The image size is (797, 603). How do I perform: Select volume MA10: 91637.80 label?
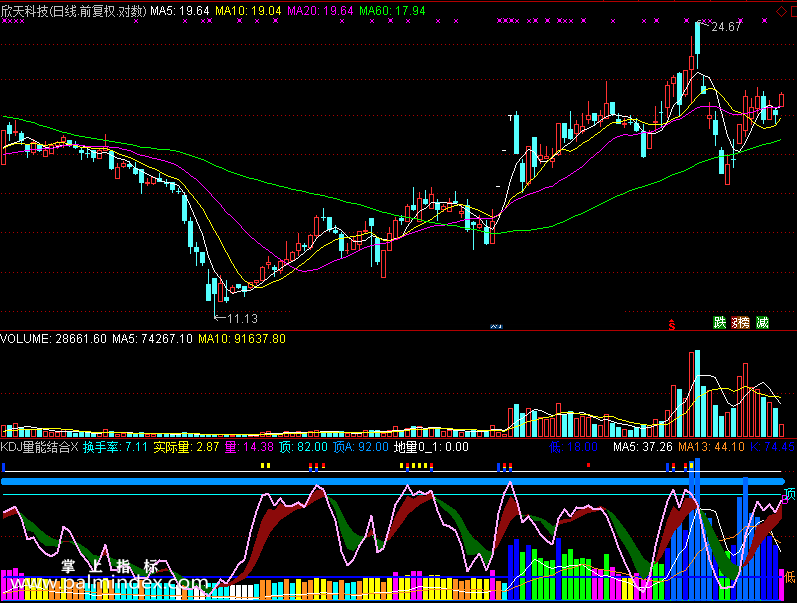click(x=242, y=339)
